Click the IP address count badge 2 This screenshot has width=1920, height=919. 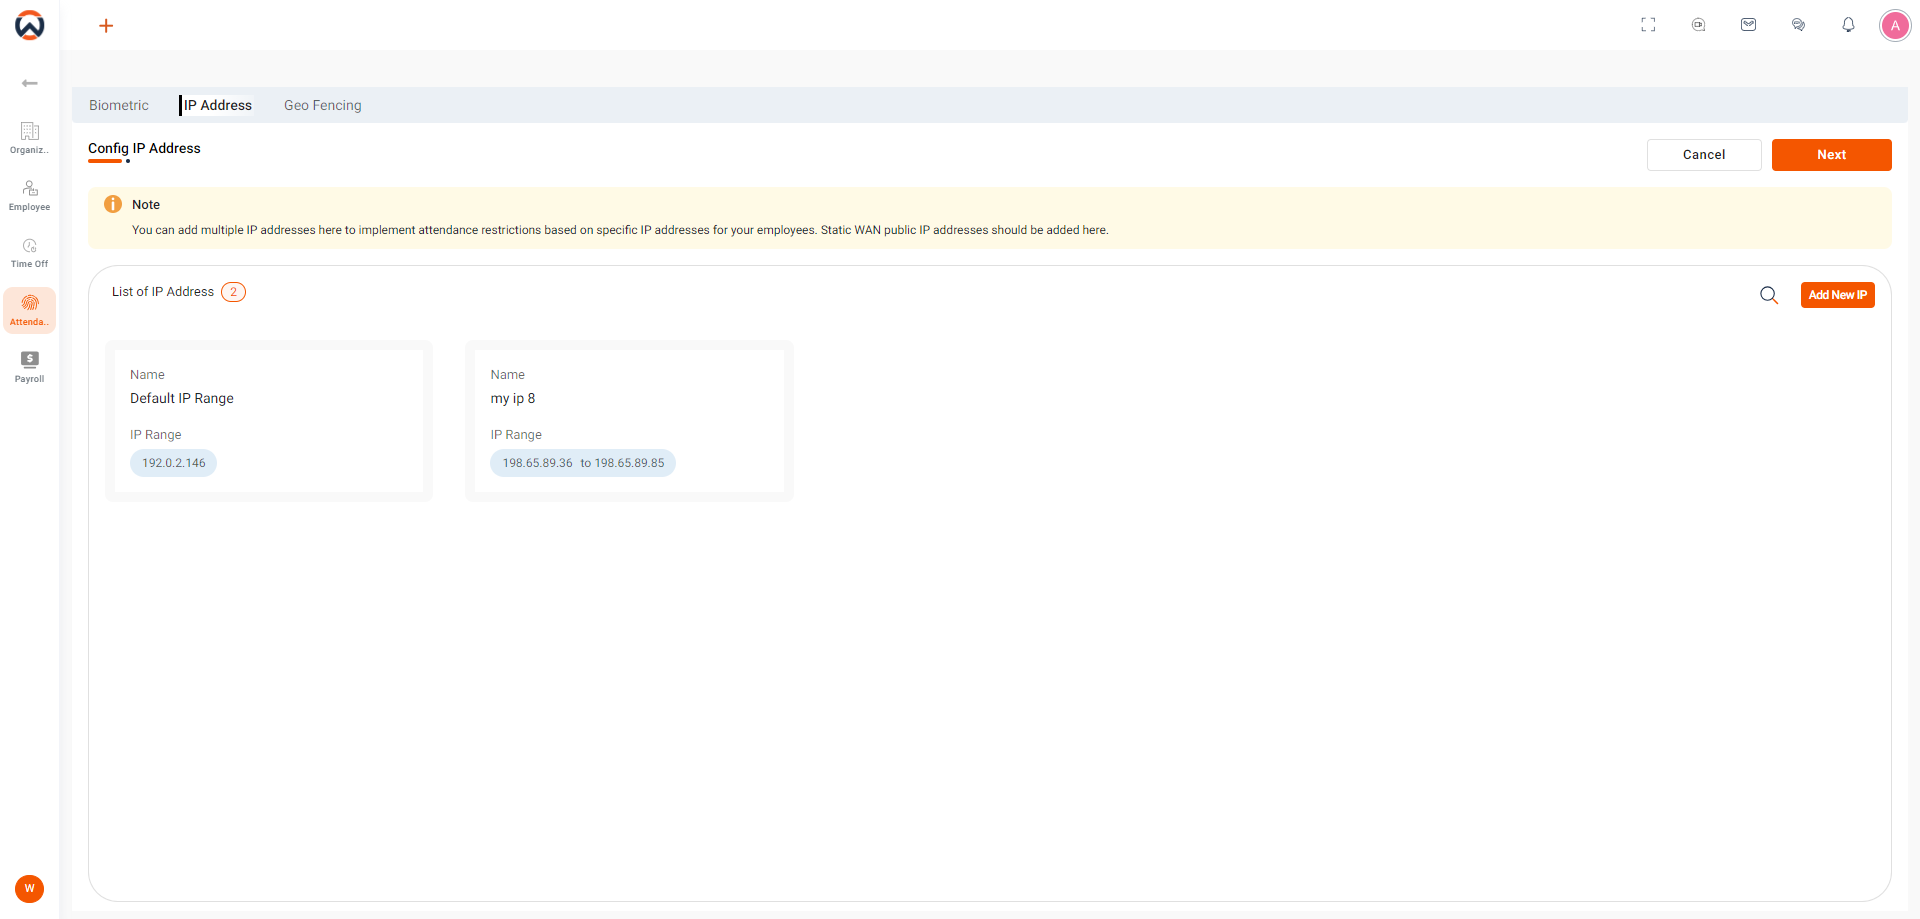point(233,292)
